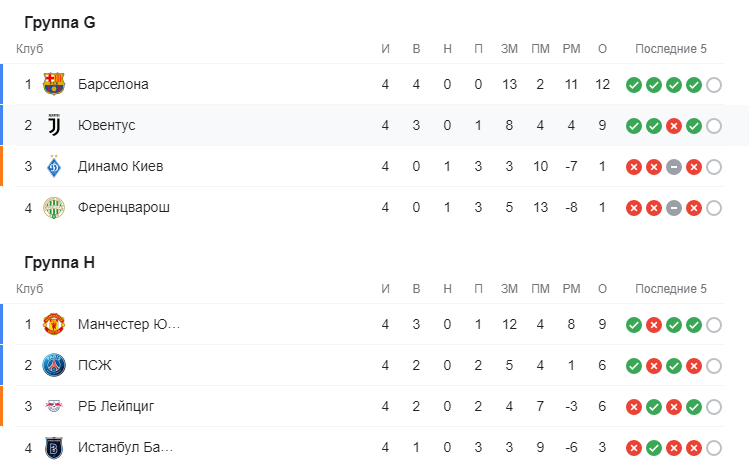Click Juventus's red loss result icon
This screenshot has height=468, width=749.
pos(673,126)
